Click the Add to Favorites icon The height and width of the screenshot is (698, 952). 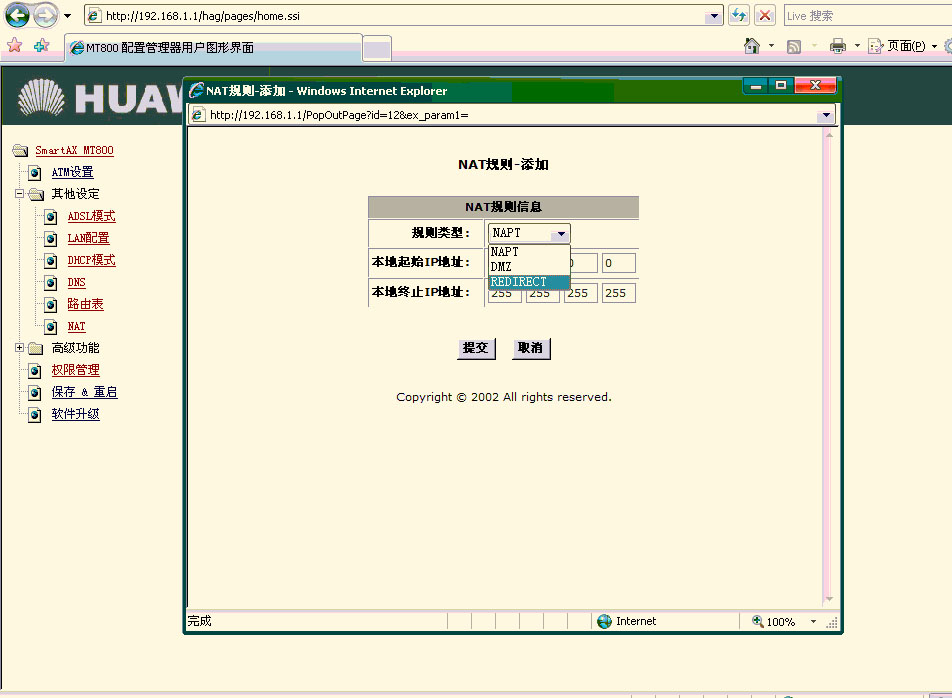tap(41, 46)
